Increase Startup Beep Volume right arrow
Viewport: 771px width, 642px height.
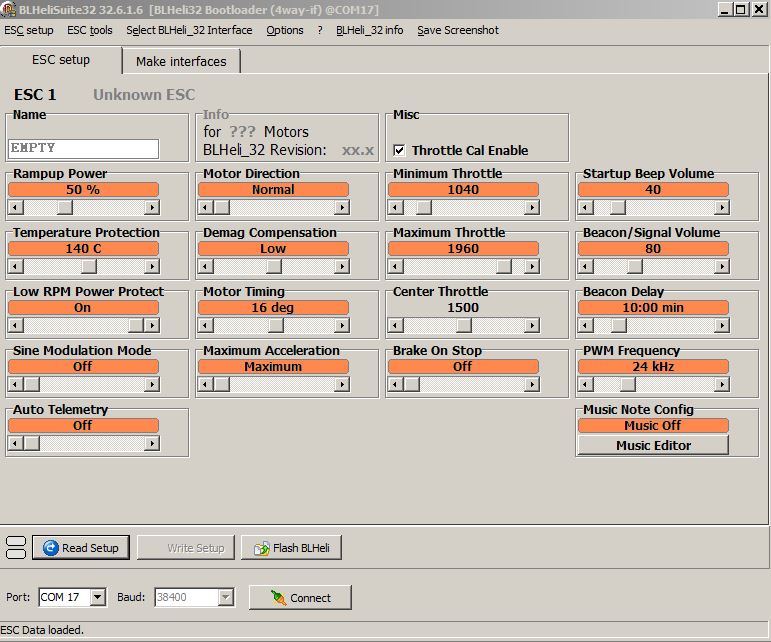pyautogui.click(x=721, y=207)
